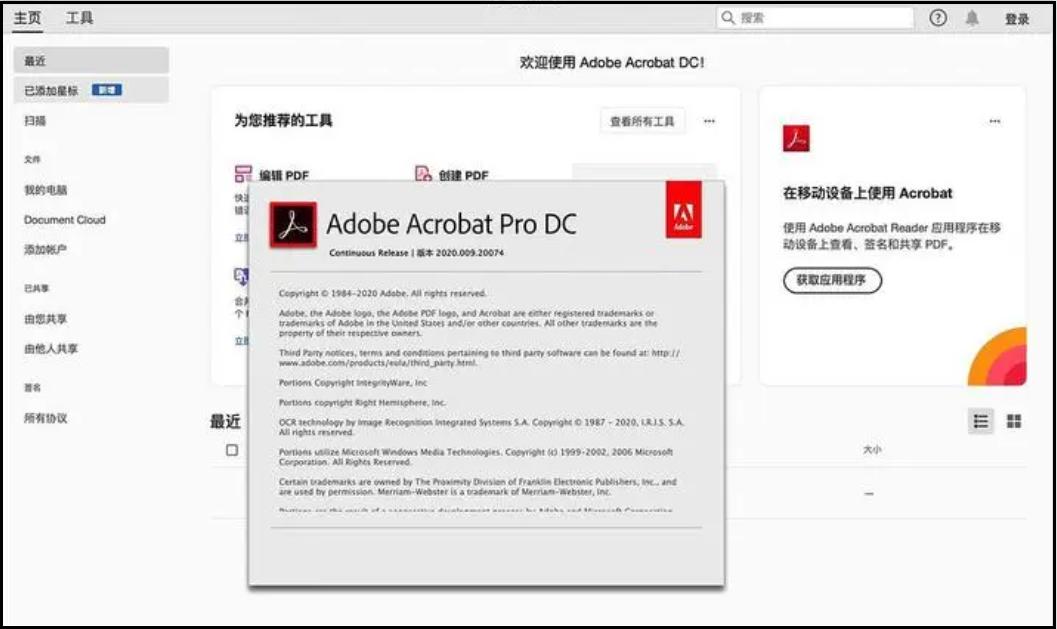The height and width of the screenshot is (629, 1057).
Task: Open the overflow menu next to 查看所有工具
Action: [710, 120]
